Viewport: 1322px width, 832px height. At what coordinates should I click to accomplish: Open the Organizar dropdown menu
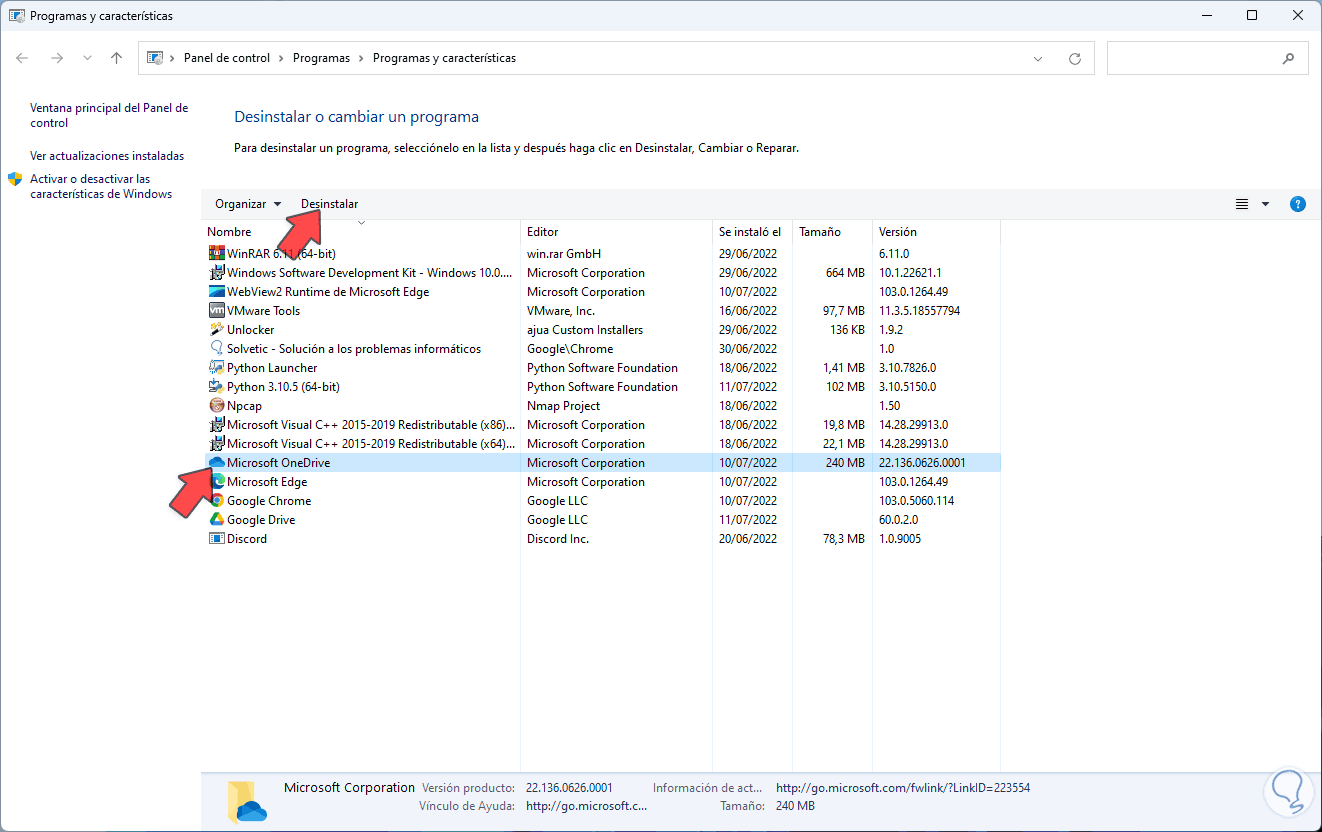(x=248, y=204)
